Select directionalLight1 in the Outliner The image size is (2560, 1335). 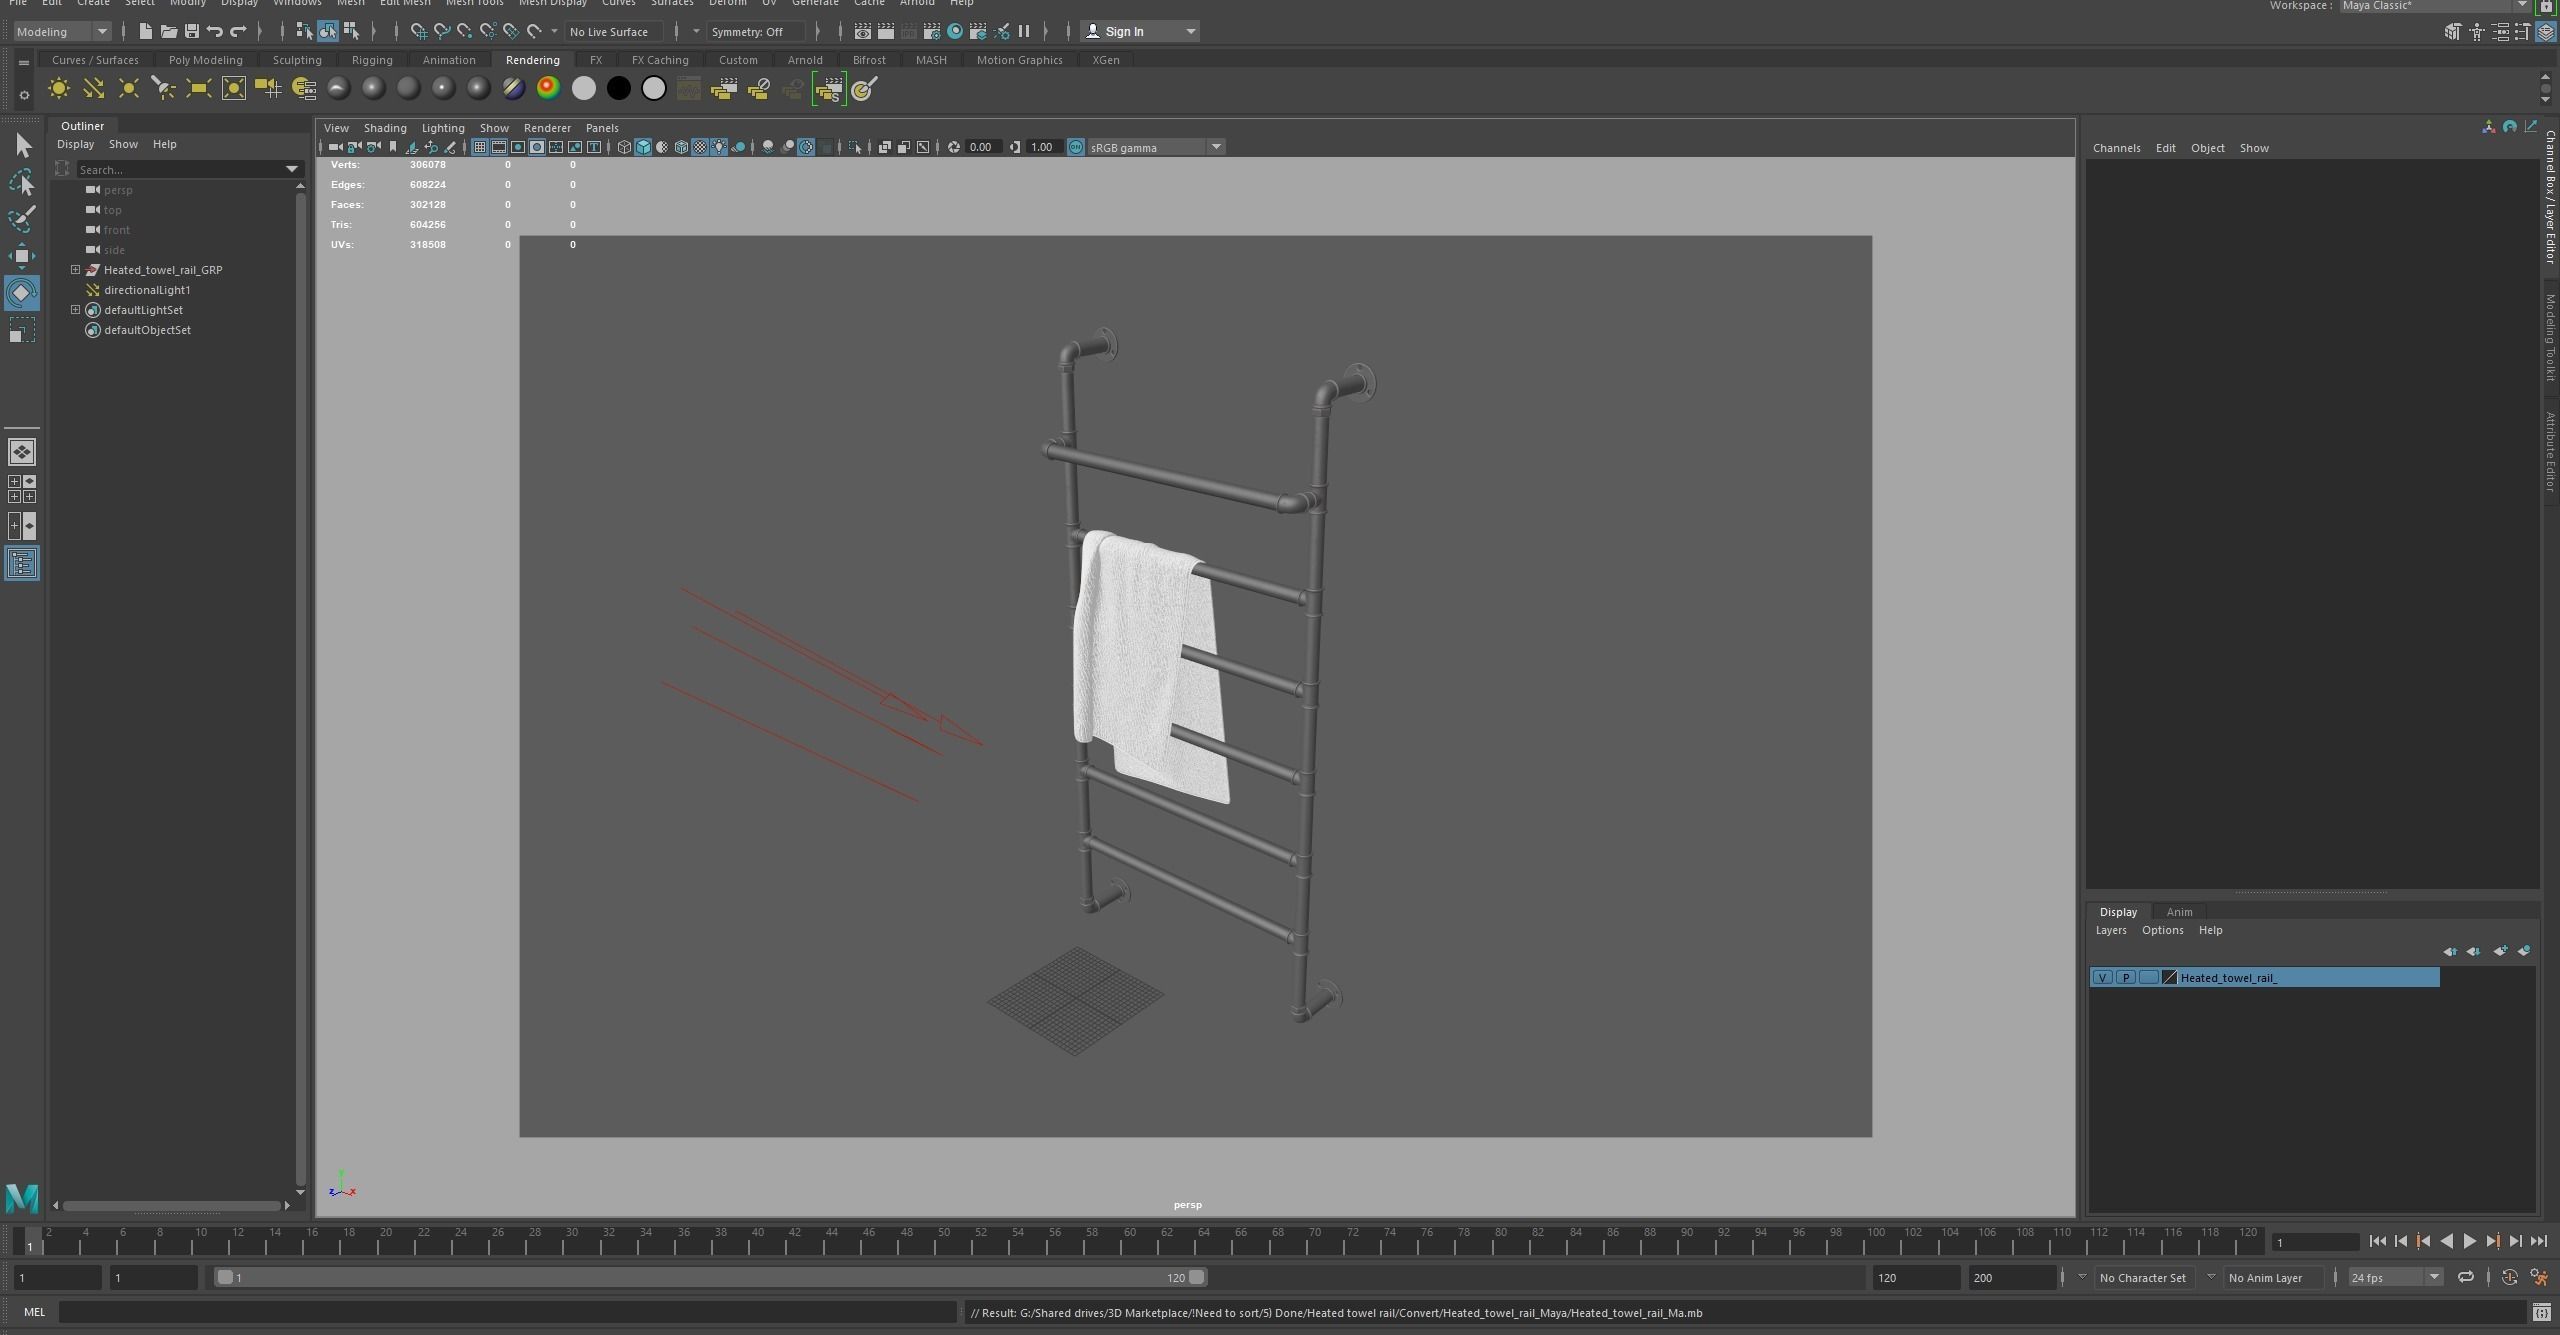point(147,290)
